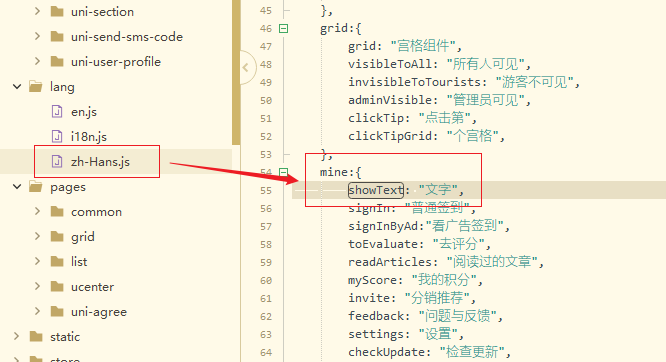Select the uni-user-profile folder name

click(116, 62)
